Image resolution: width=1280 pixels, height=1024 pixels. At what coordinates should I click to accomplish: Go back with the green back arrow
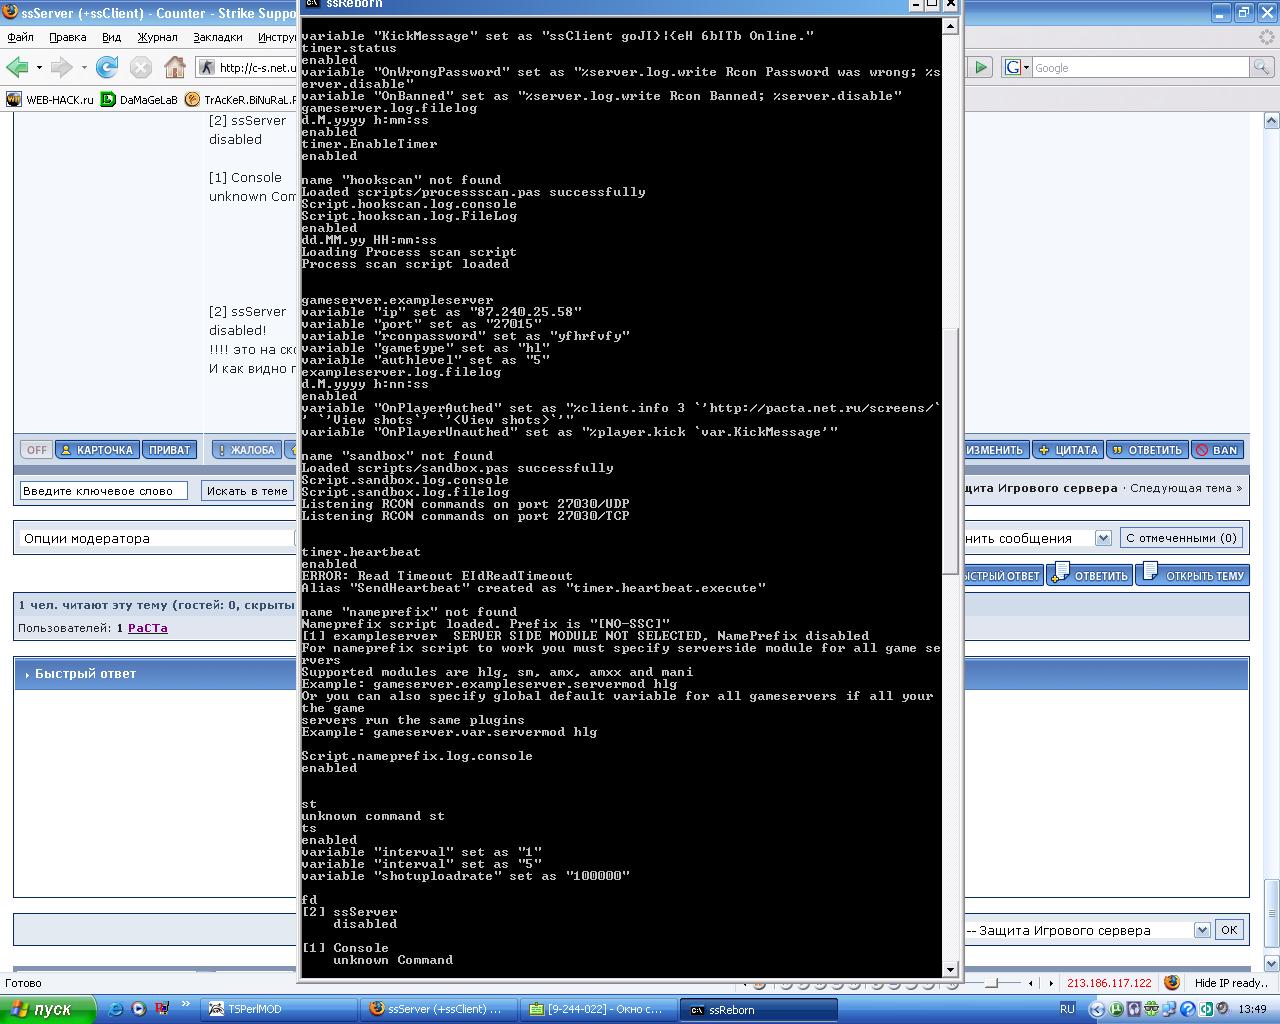coord(17,67)
